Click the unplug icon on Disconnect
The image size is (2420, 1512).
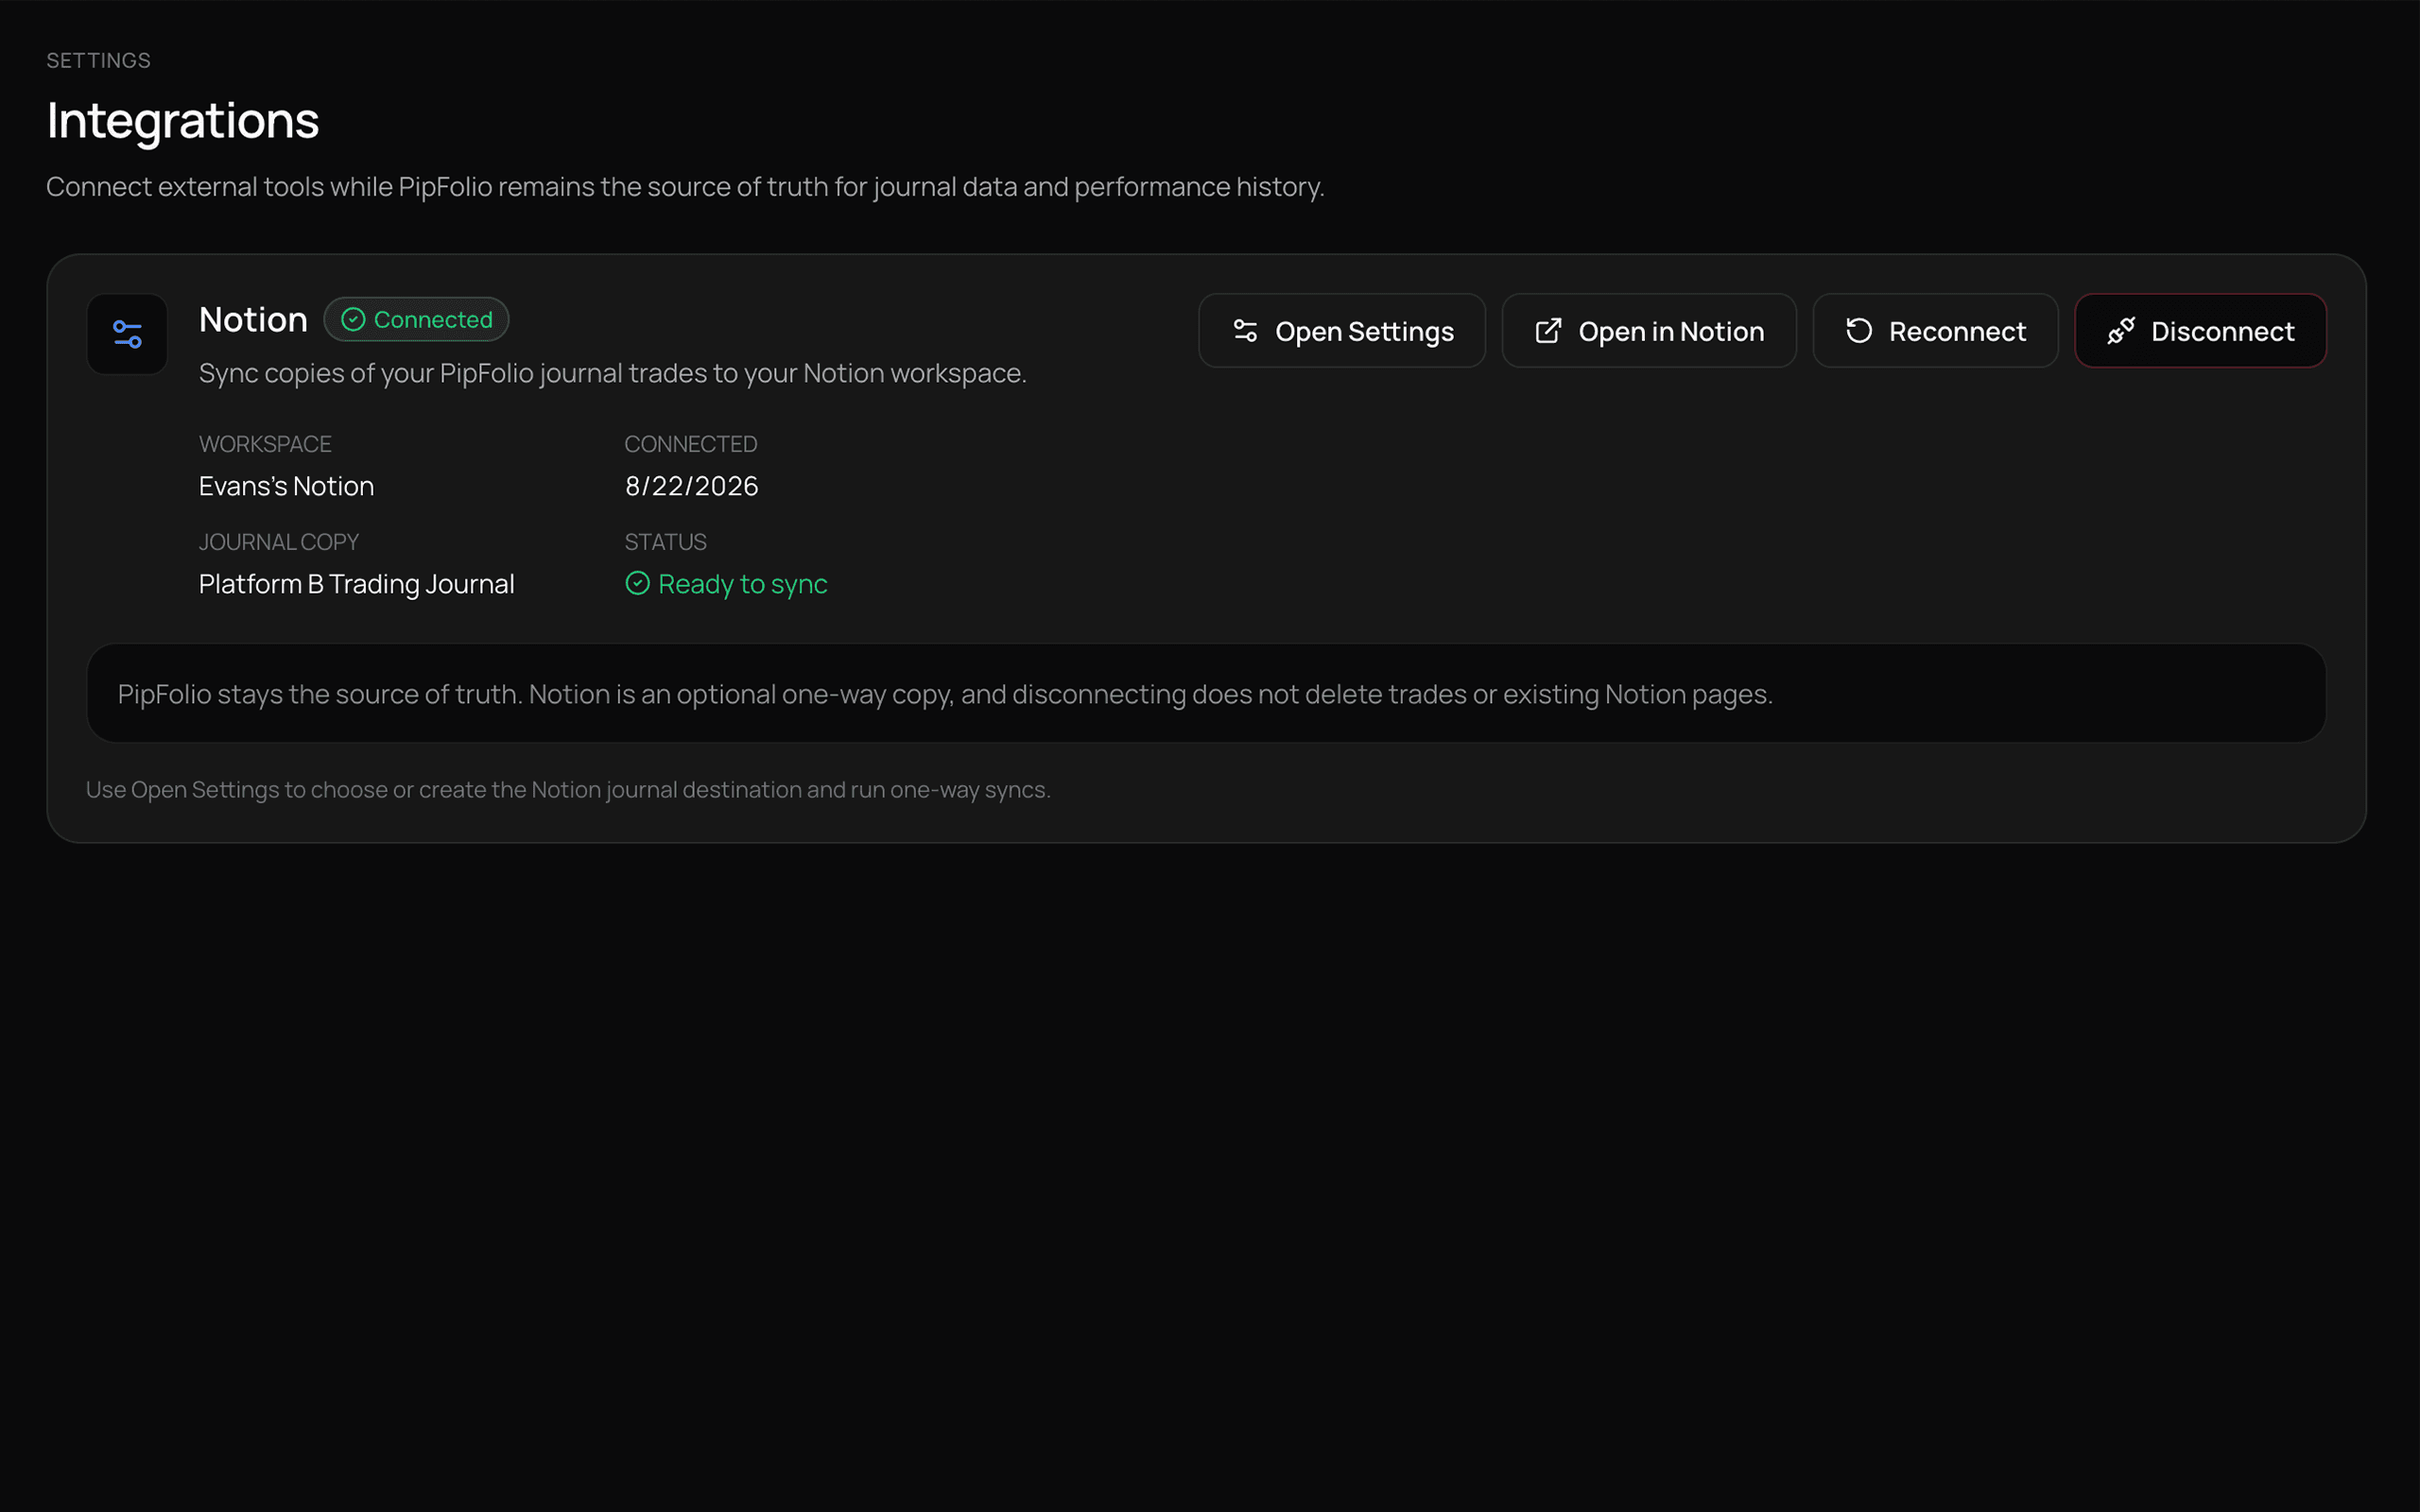pyautogui.click(x=2121, y=331)
